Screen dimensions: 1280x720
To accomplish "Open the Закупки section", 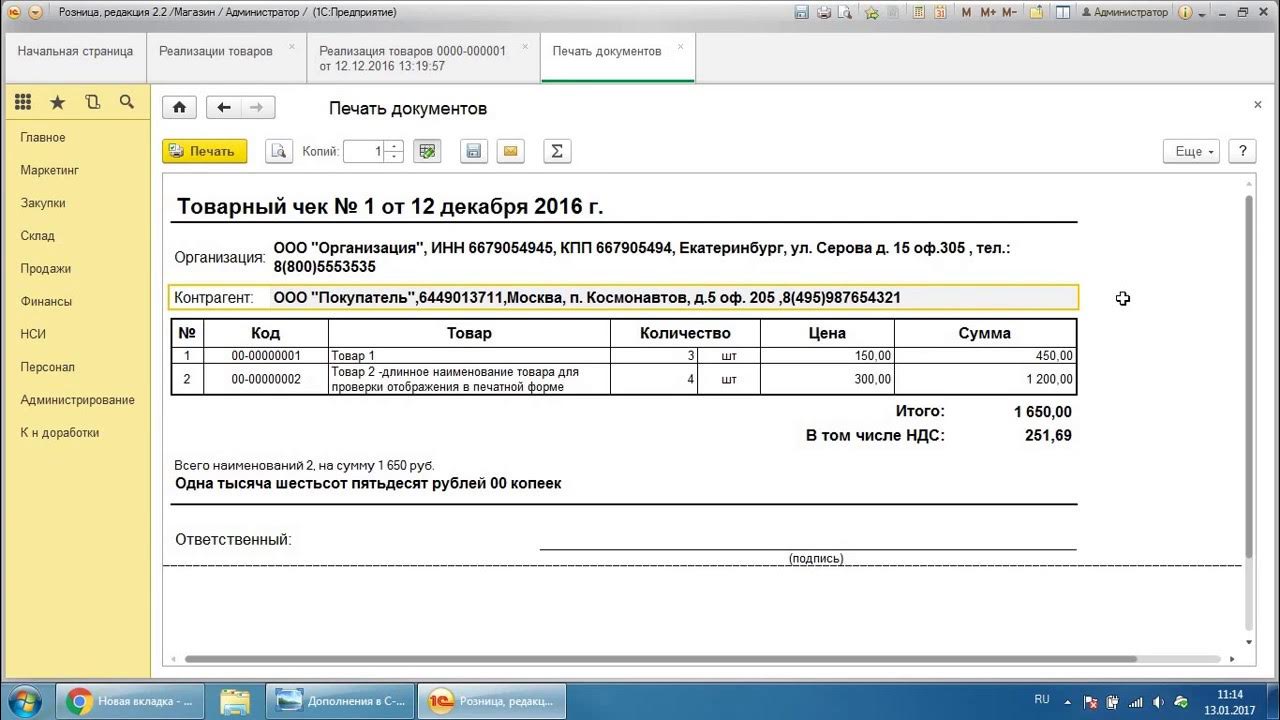I will [x=43, y=203].
